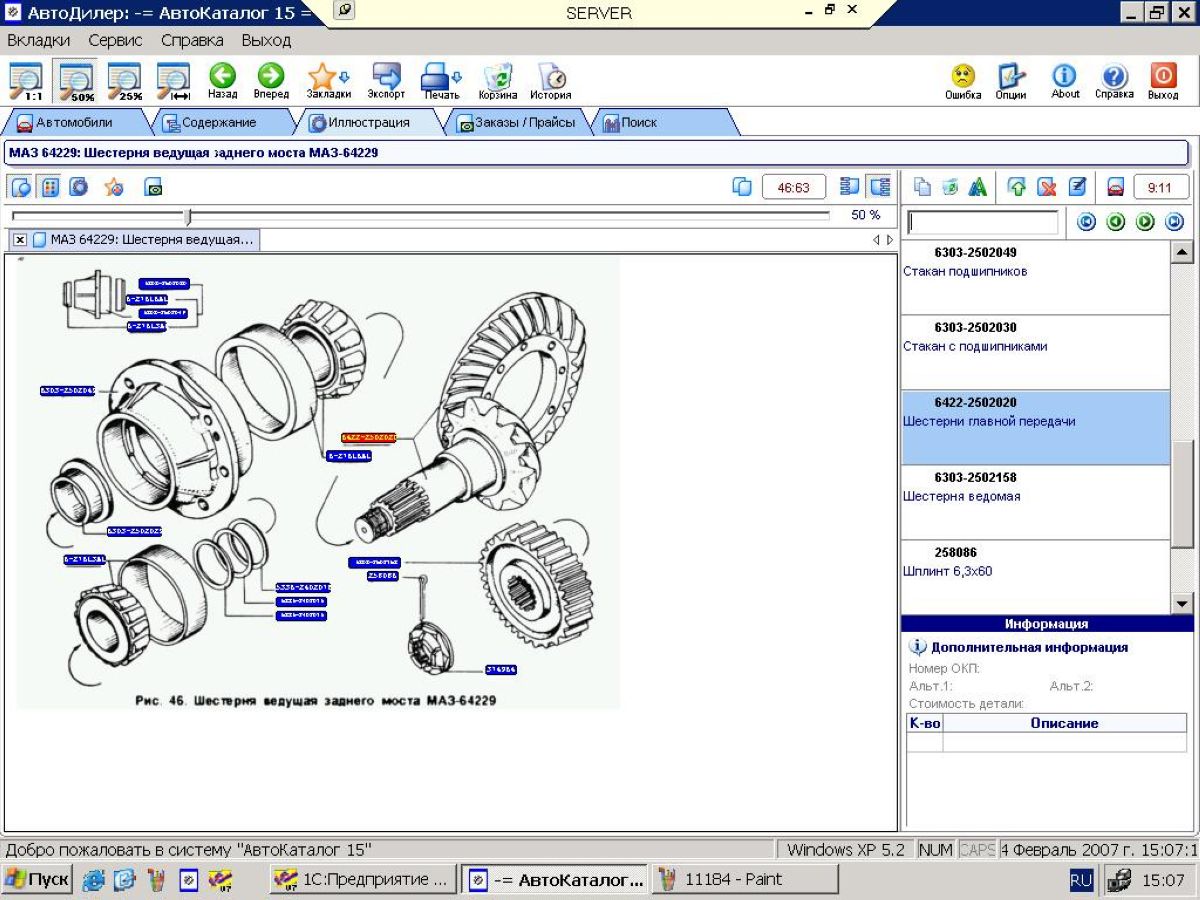Click the blue edit note icon
This screenshot has height=900, width=1200.
[1077, 187]
